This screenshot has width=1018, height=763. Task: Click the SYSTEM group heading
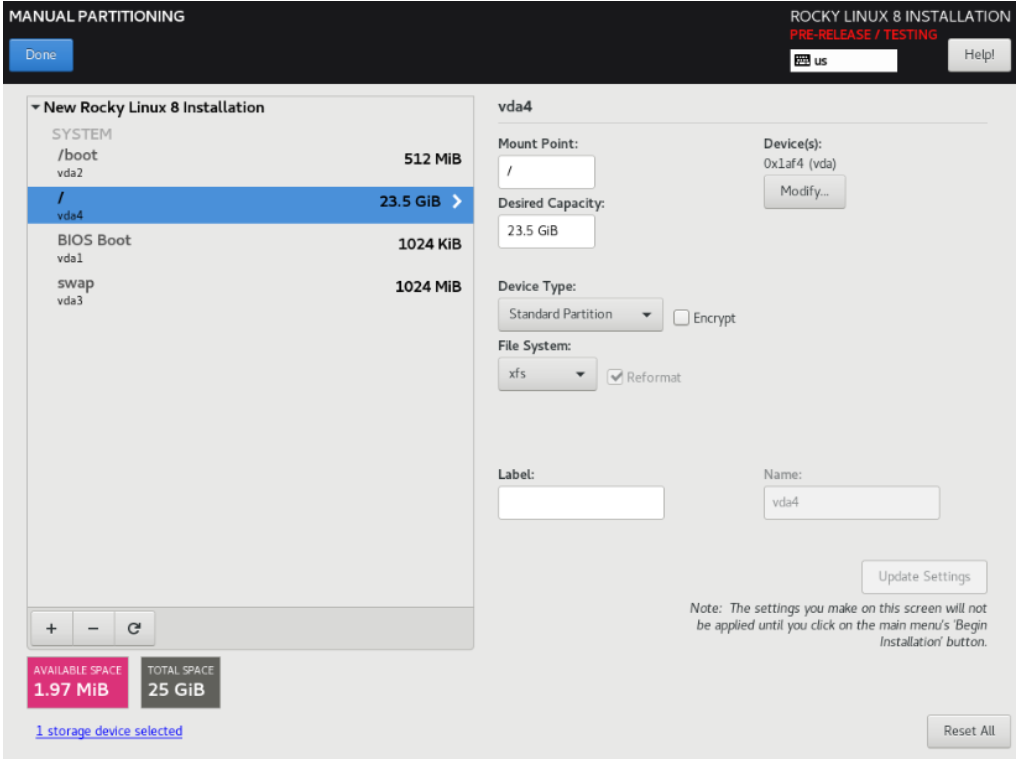click(x=82, y=134)
